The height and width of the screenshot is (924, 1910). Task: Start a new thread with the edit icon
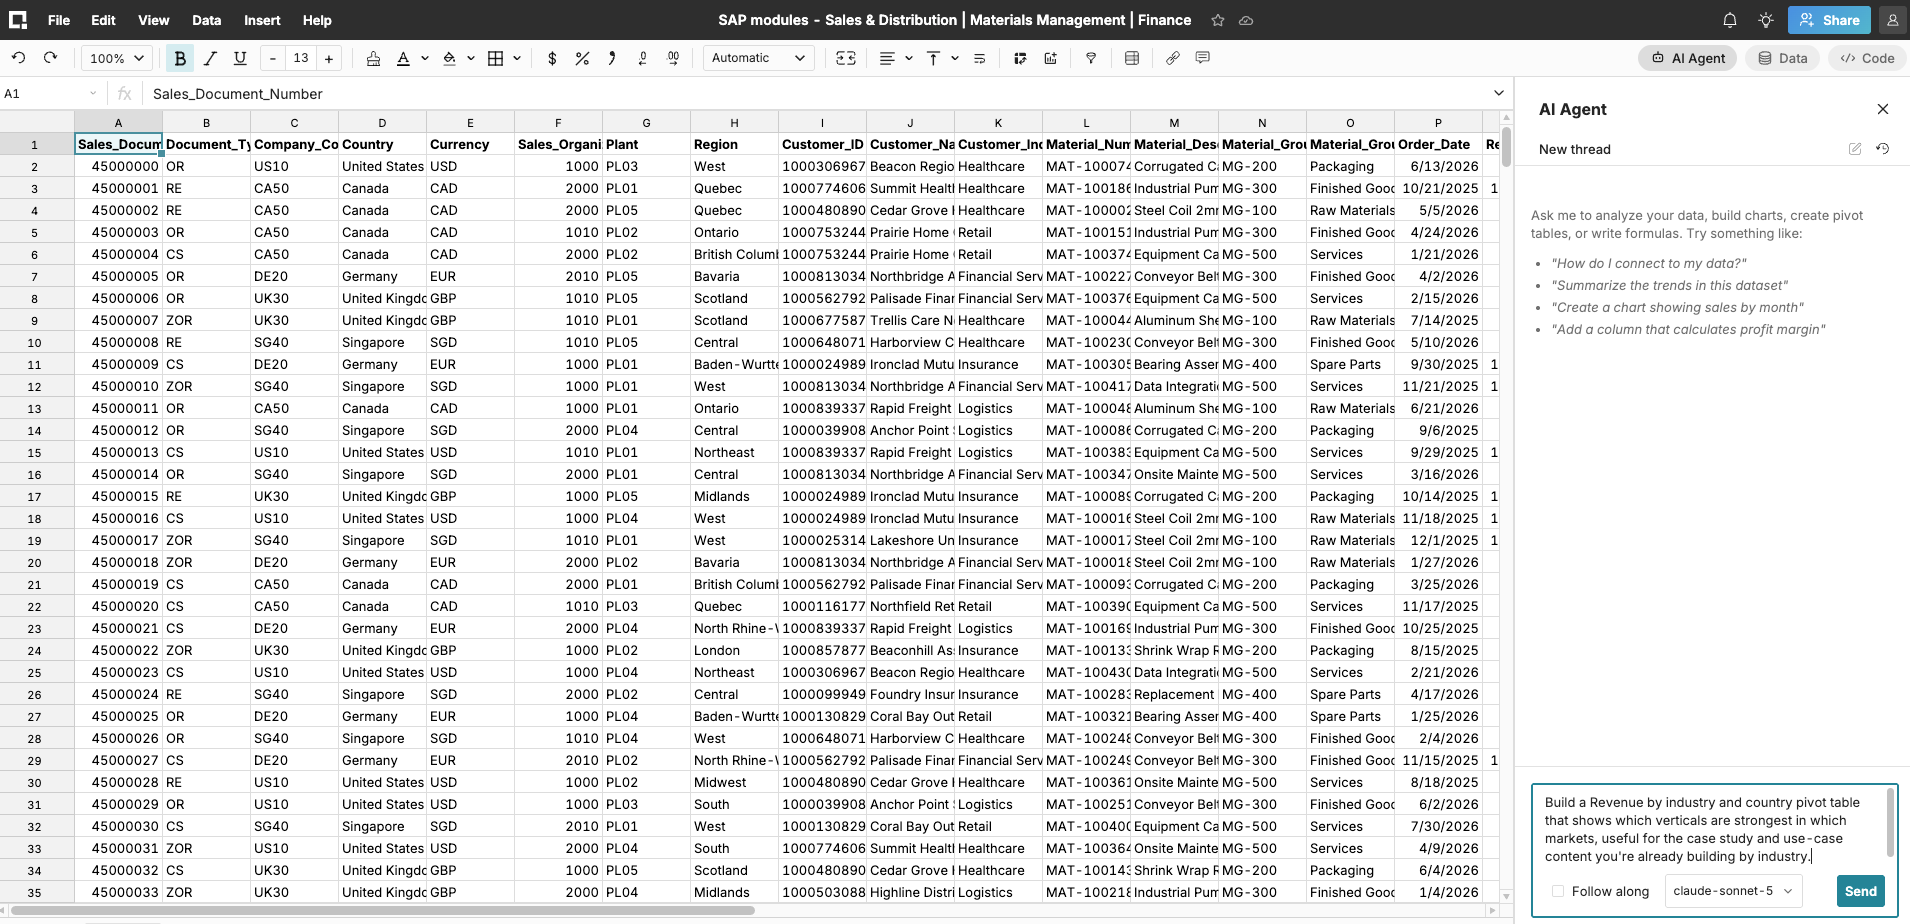[1855, 149]
